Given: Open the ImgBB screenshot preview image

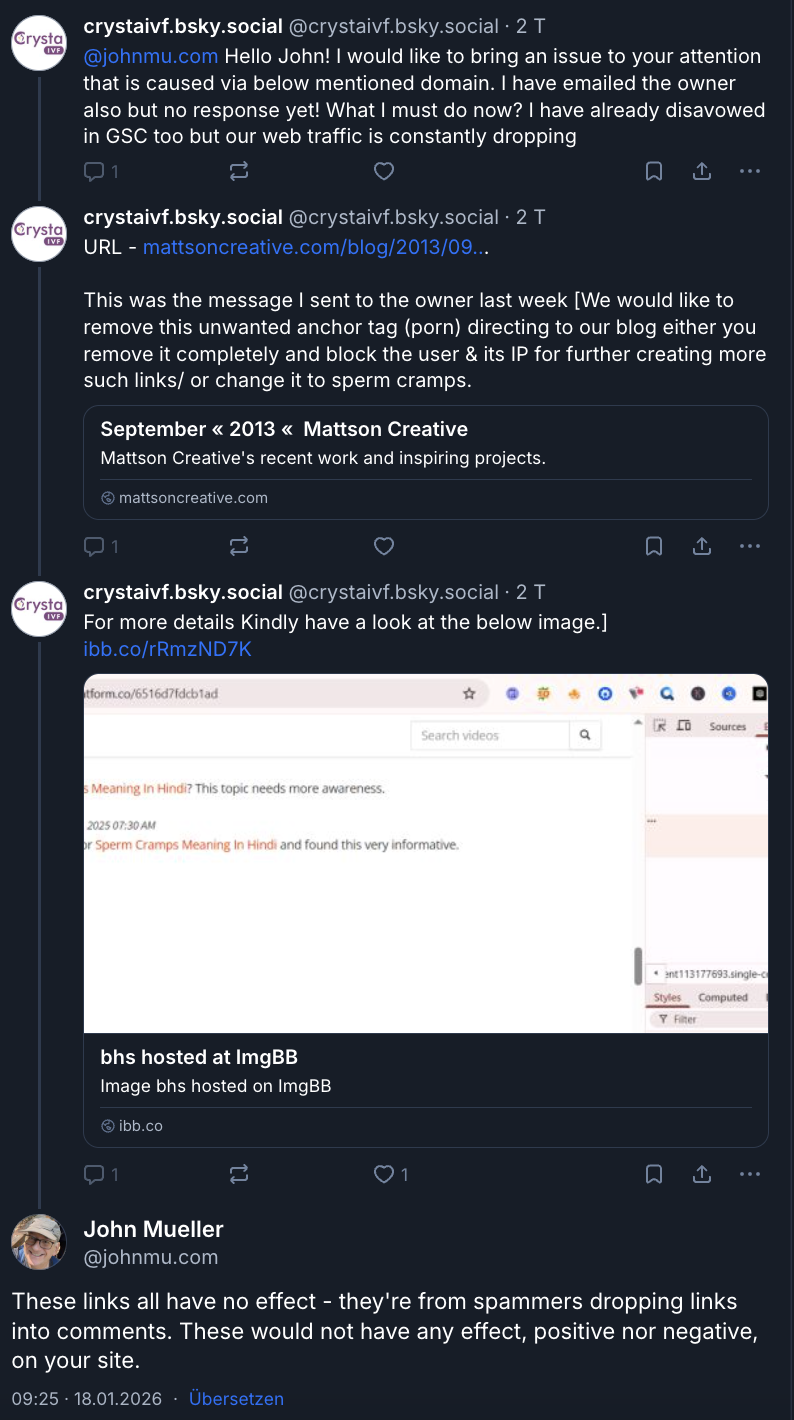Looking at the screenshot, I should click(x=425, y=853).
